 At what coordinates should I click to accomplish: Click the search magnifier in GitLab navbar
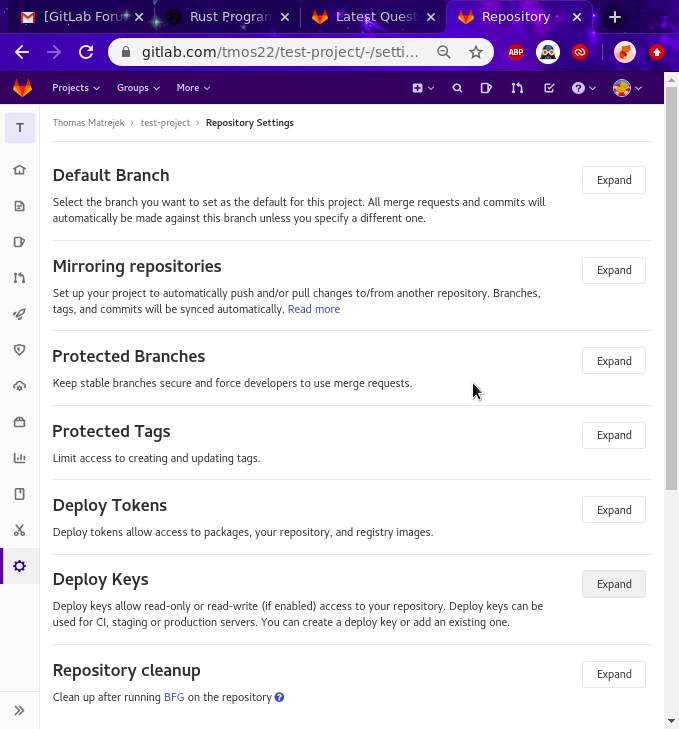click(x=457, y=88)
